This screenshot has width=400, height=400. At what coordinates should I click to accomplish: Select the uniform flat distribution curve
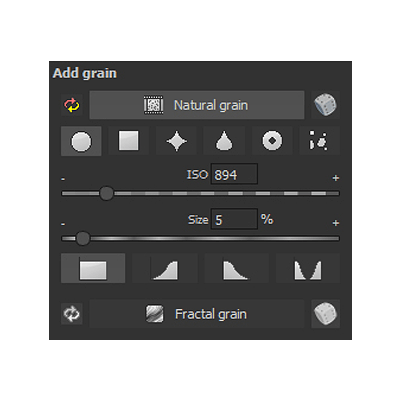tap(93, 268)
